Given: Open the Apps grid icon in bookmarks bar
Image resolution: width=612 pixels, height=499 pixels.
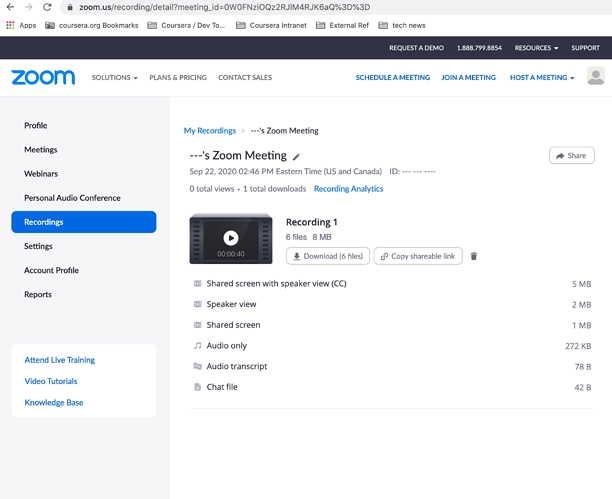Looking at the screenshot, I should 10,25.
